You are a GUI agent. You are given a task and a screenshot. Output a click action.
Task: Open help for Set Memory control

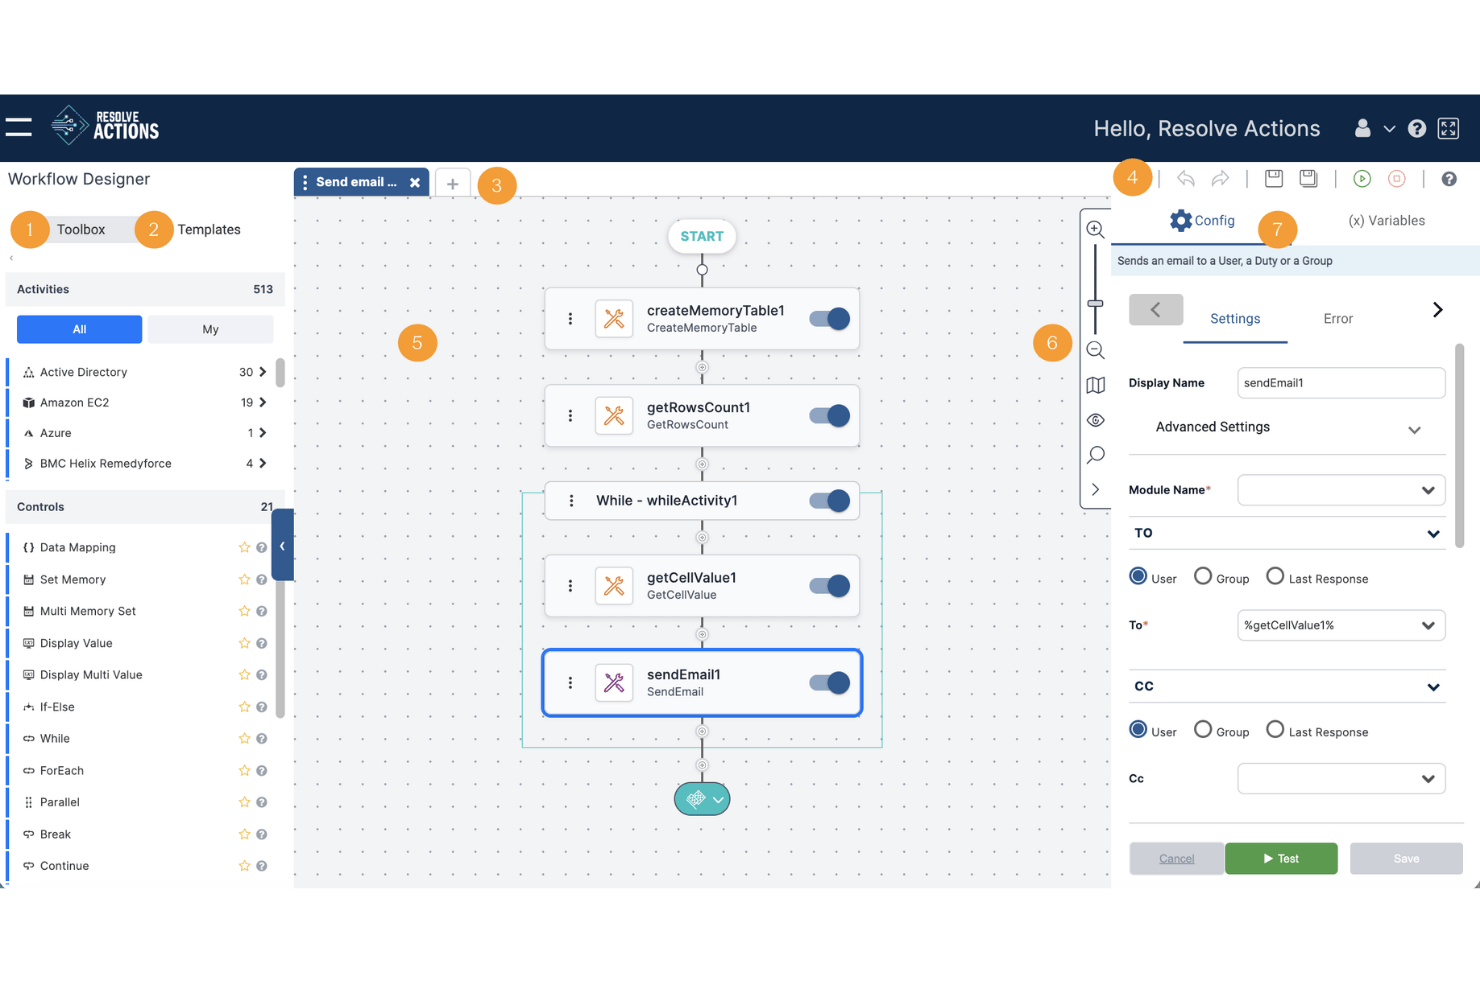point(261,579)
